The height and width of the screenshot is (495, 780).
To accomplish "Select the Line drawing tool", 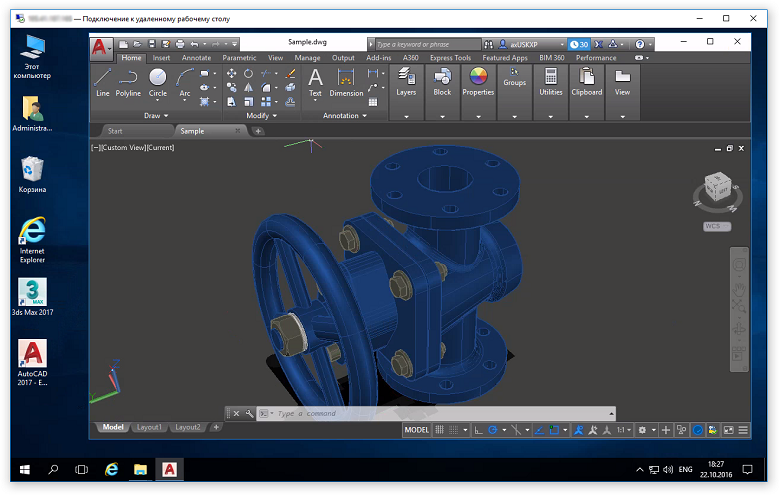I will click(103, 79).
